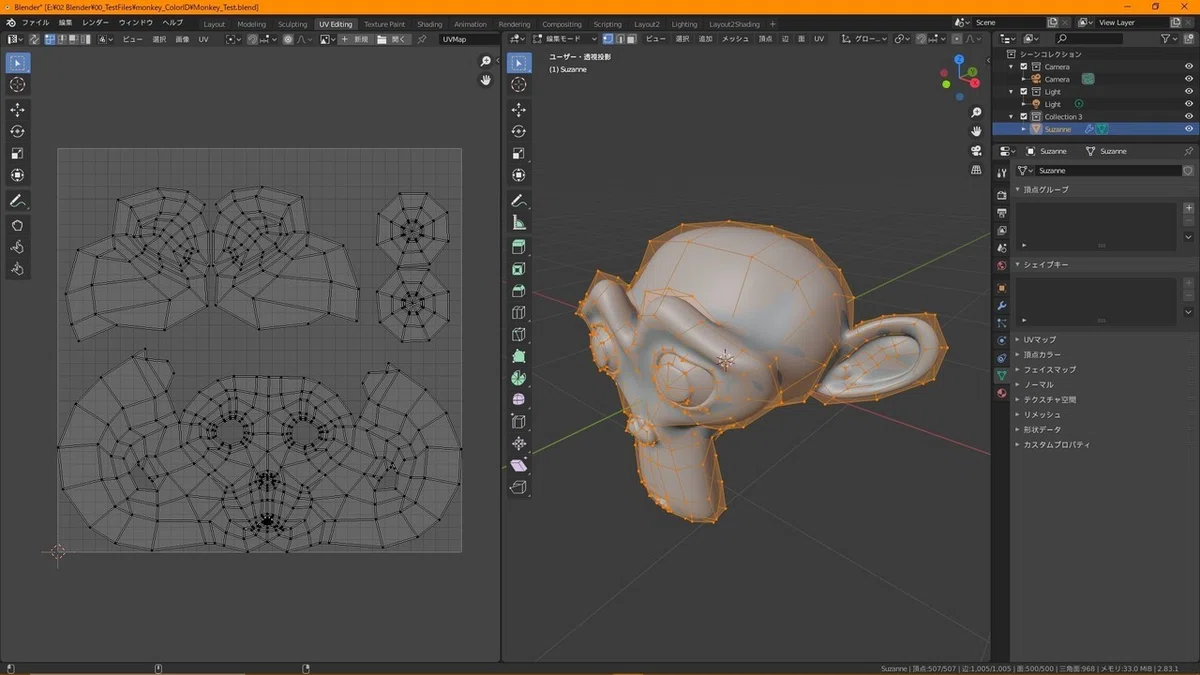Select the Annotate tool in UV editor toolbar
The image size is (1200, 675).
17,201
